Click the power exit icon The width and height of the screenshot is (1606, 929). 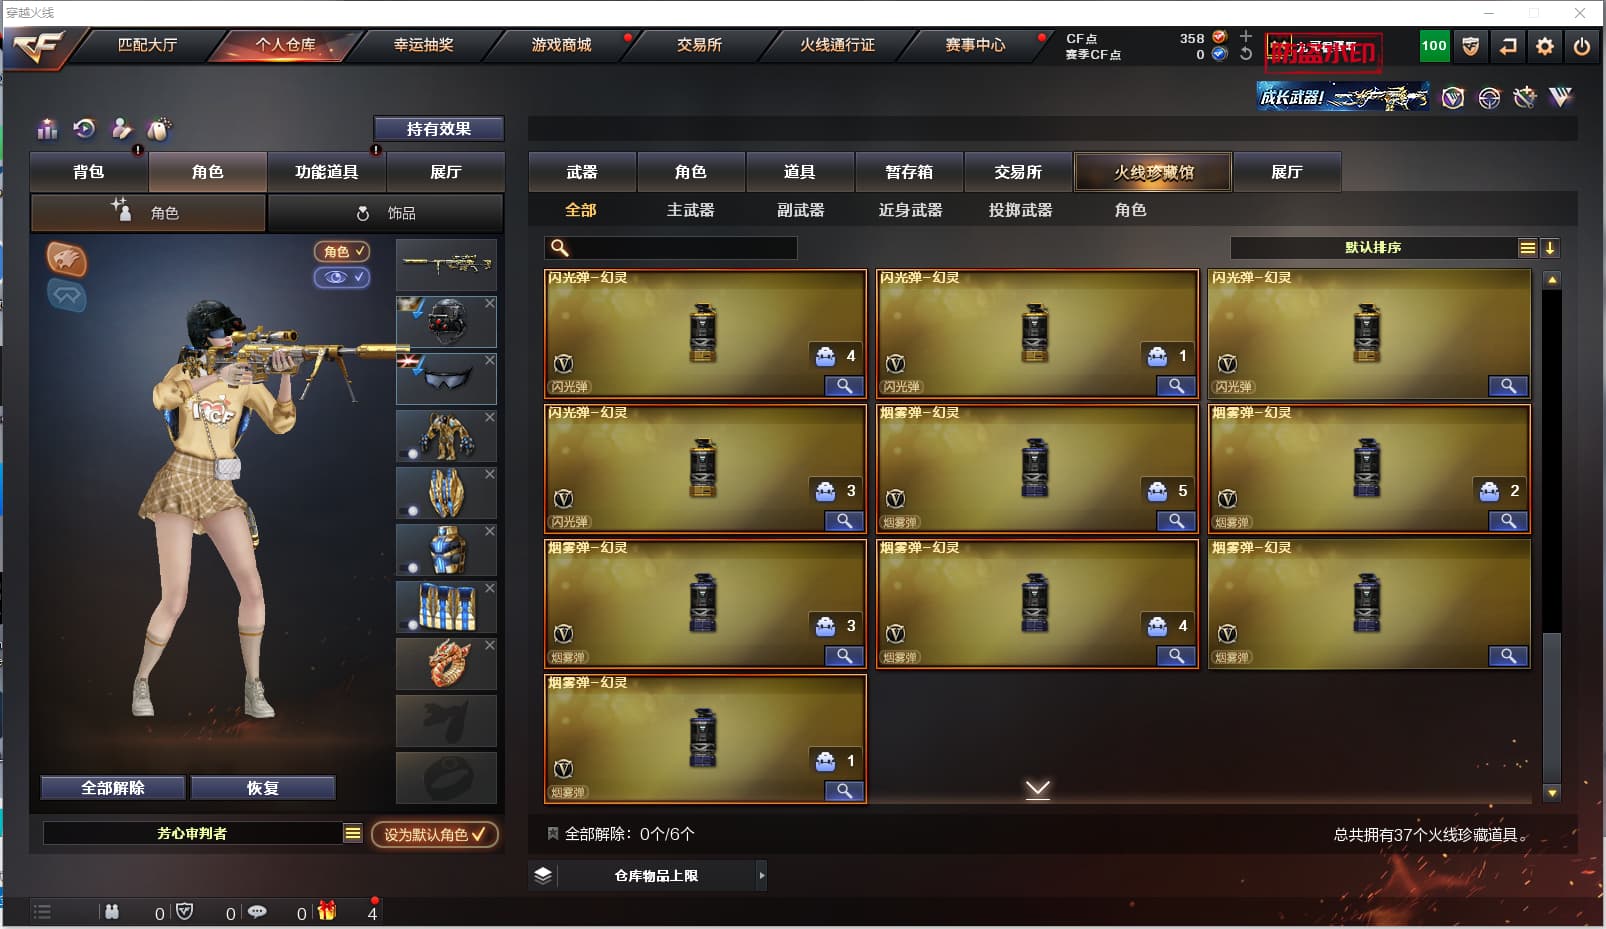(1582, 46)
